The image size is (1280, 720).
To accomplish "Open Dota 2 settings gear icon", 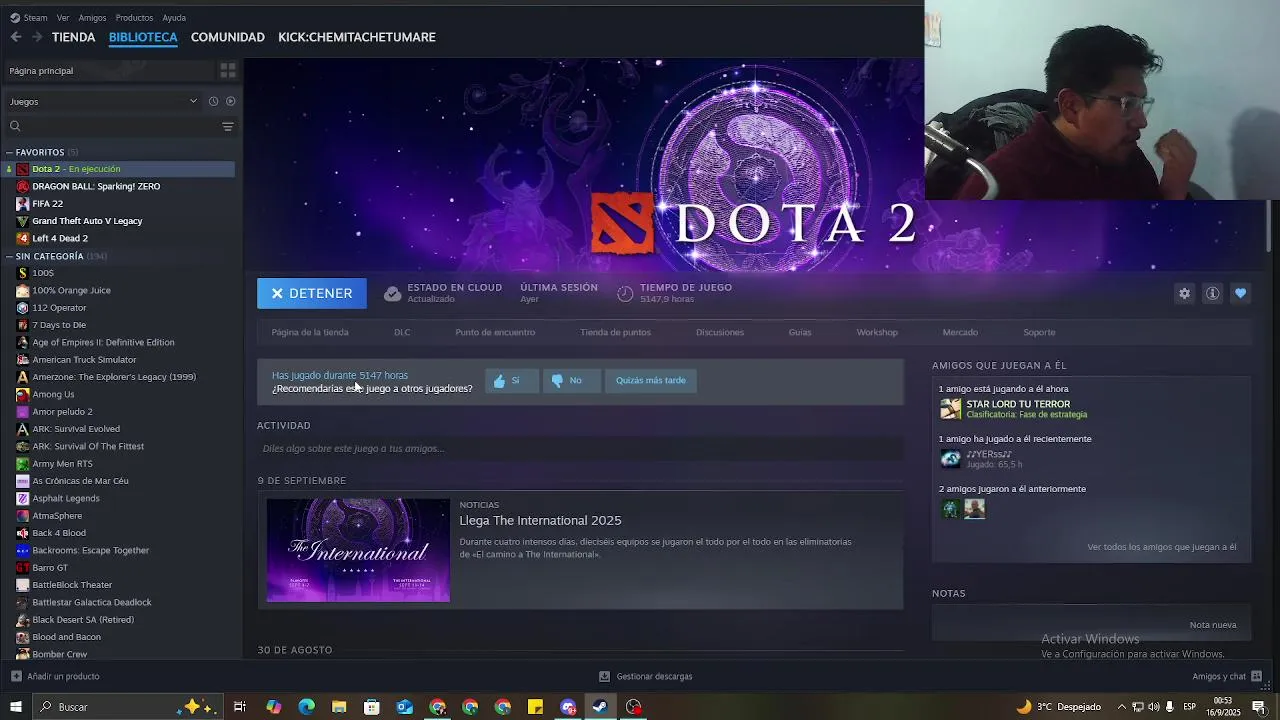I will (1184, 293).
